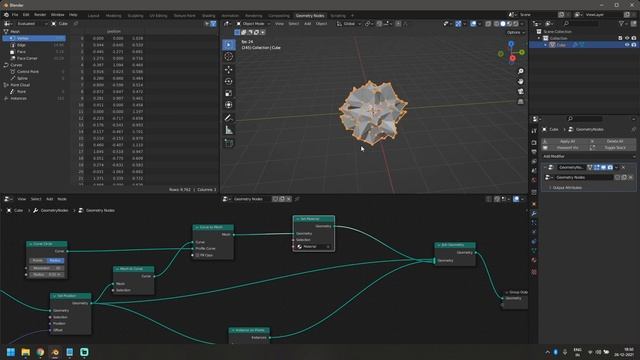This screenshot has height=360, width=640.
Task: Click the Delete All button
Action: [x=615, y=141]
